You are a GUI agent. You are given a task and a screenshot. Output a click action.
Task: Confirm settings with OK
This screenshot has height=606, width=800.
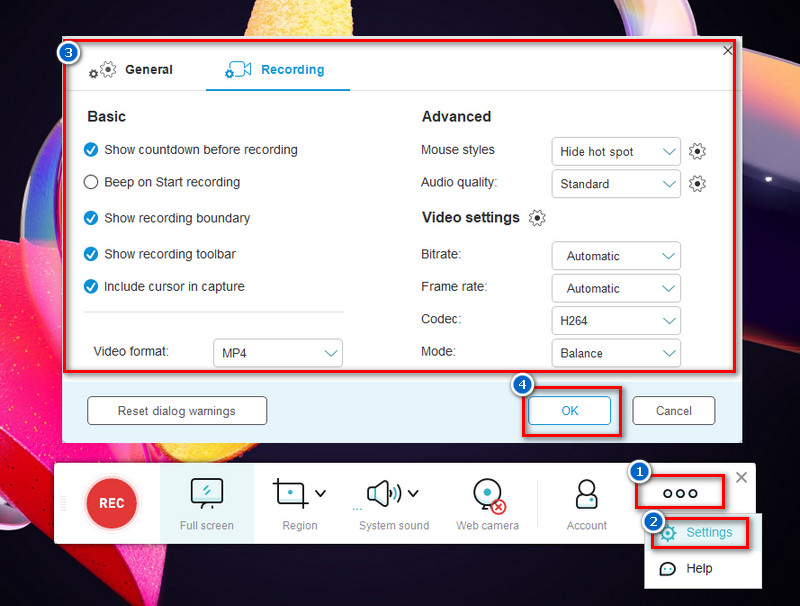569,411
